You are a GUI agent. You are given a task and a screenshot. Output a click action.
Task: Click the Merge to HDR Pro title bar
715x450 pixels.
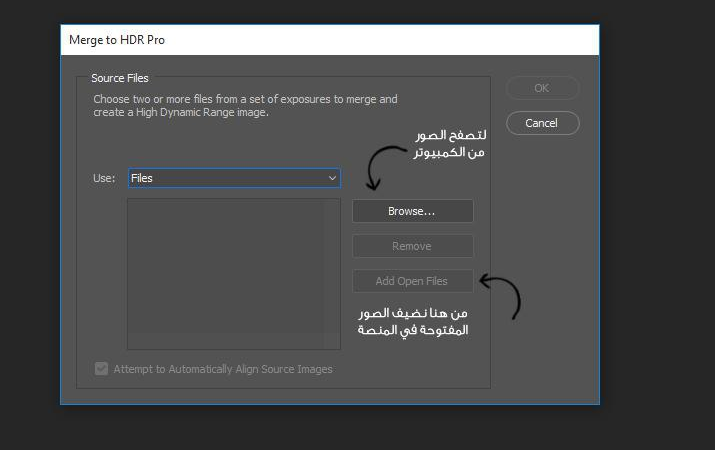click(x=330, y=40)
